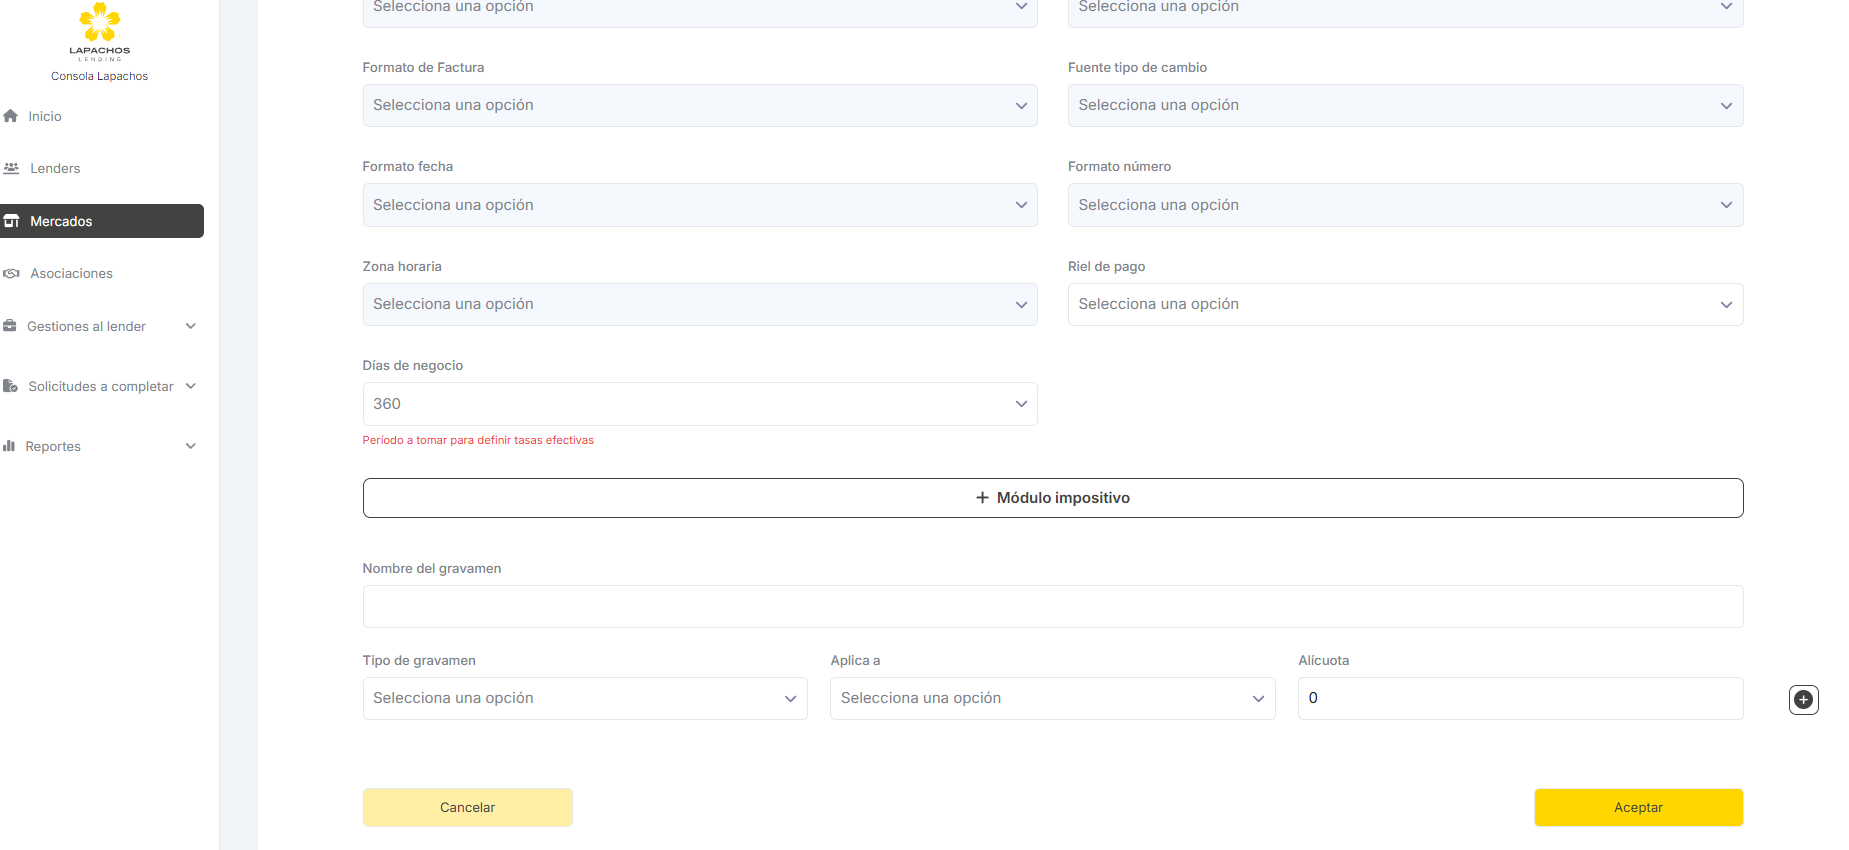Viewport: 1849px width, 850px height.
Task: Open the Días de negocio dropdown
Action: pos(699,404)
